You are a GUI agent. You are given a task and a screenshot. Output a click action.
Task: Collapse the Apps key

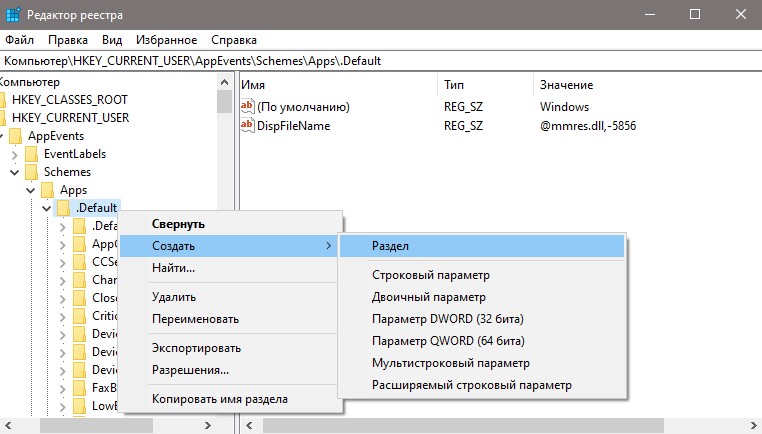click(x=31, y=191)
